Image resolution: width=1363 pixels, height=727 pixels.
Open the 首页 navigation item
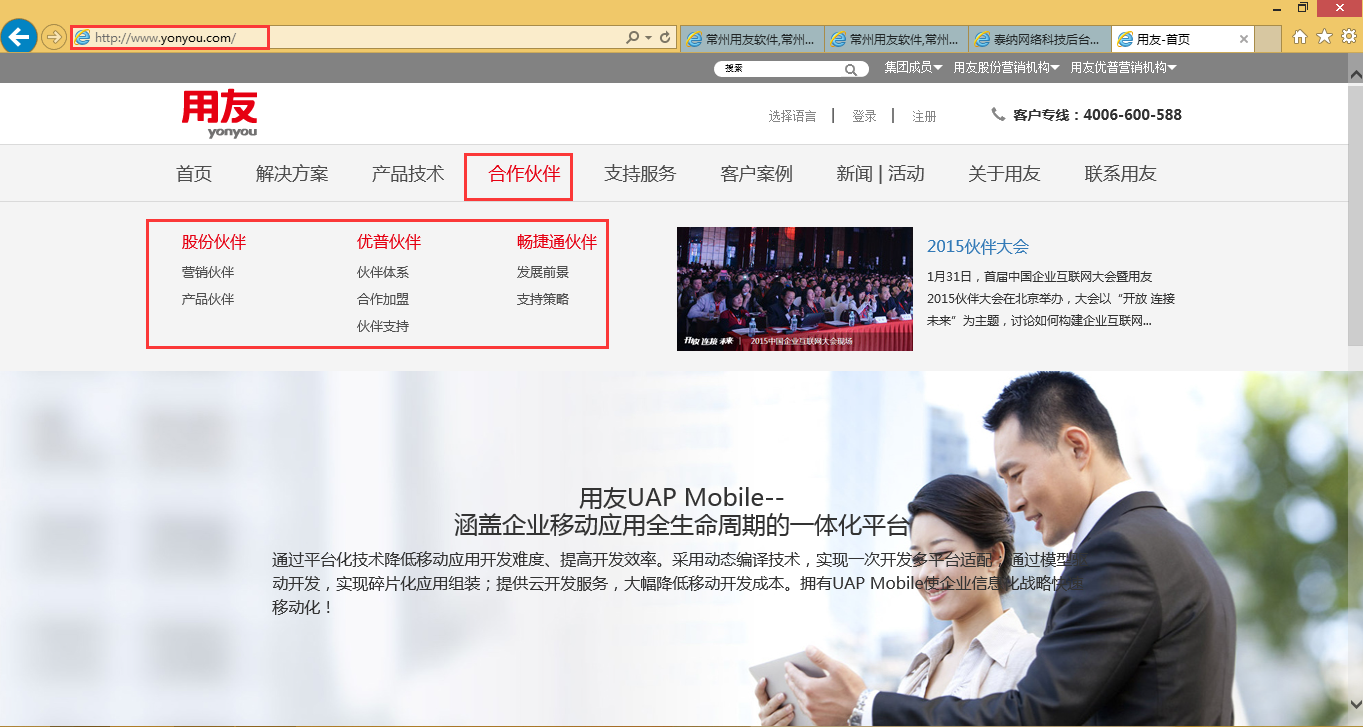(x=194, y=174)
